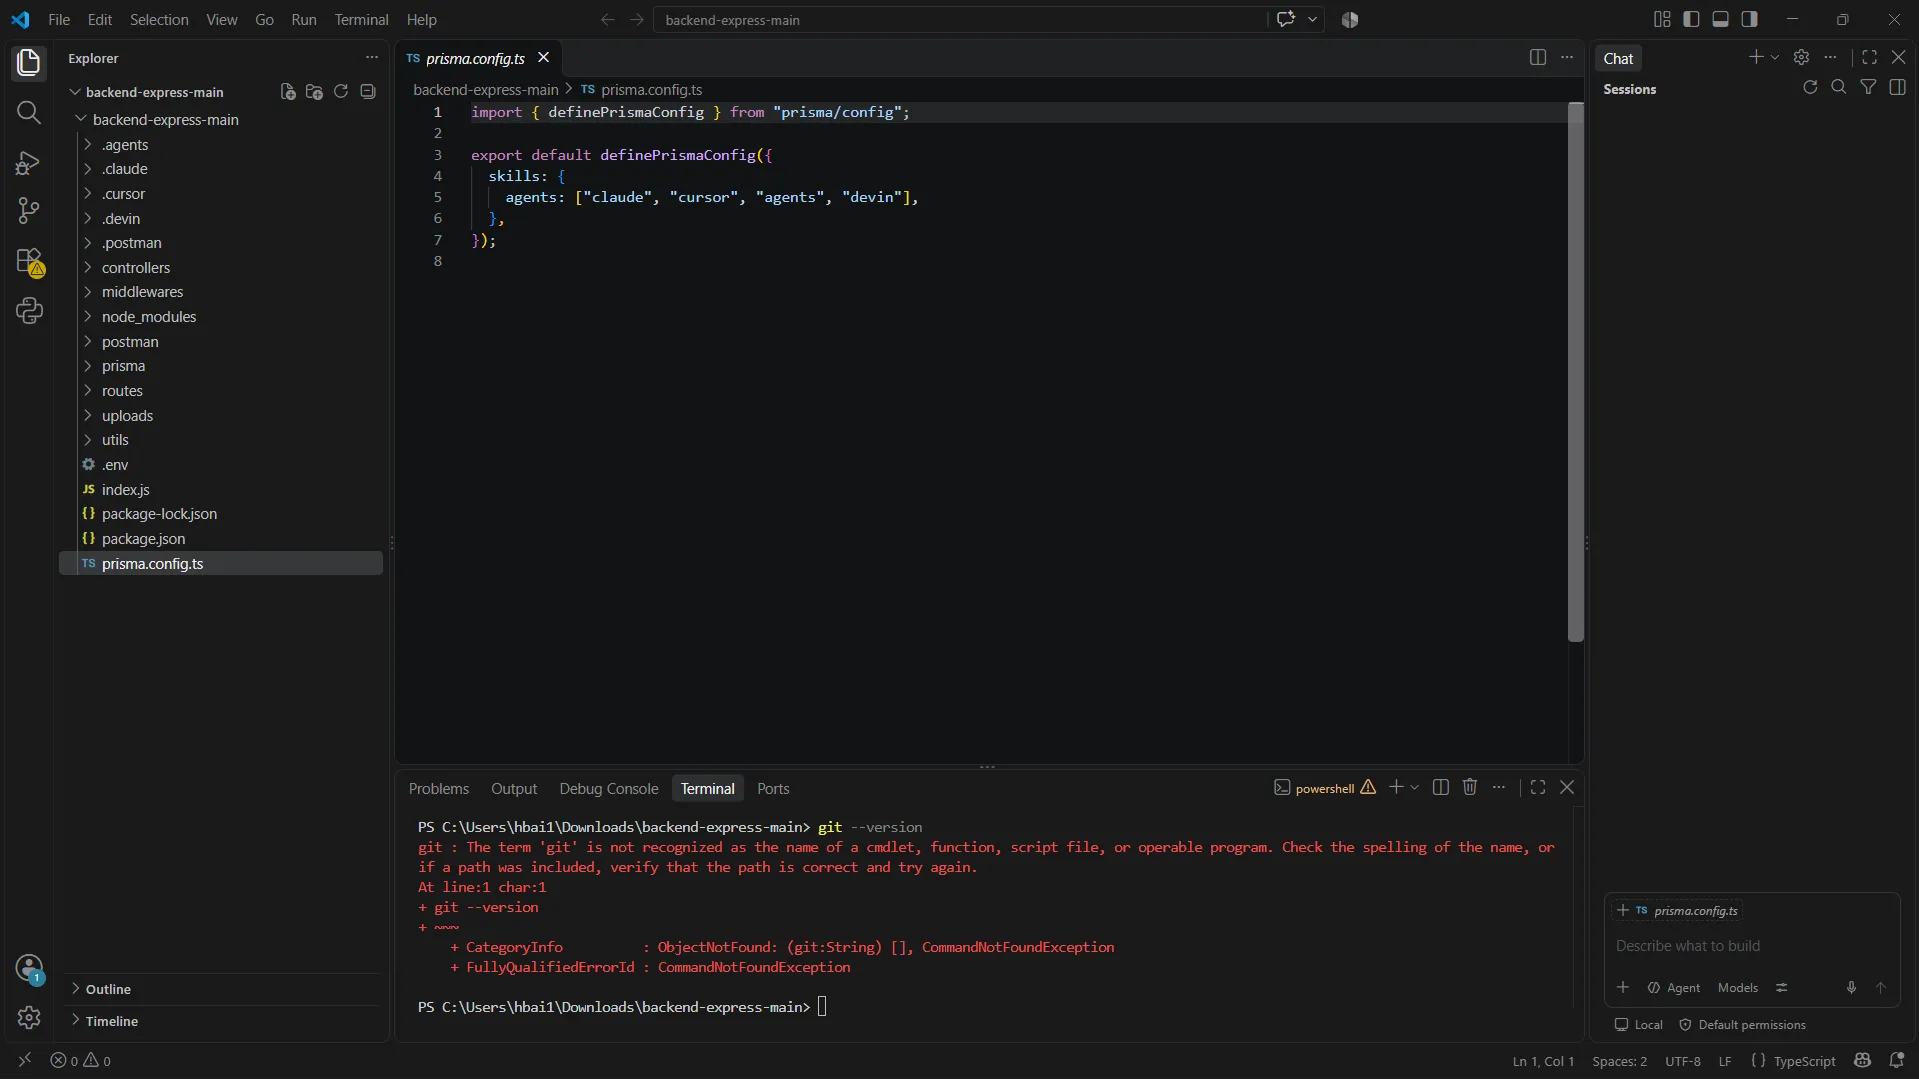
Task: Open Extensions view with warning badge
Action: [29, 262]
